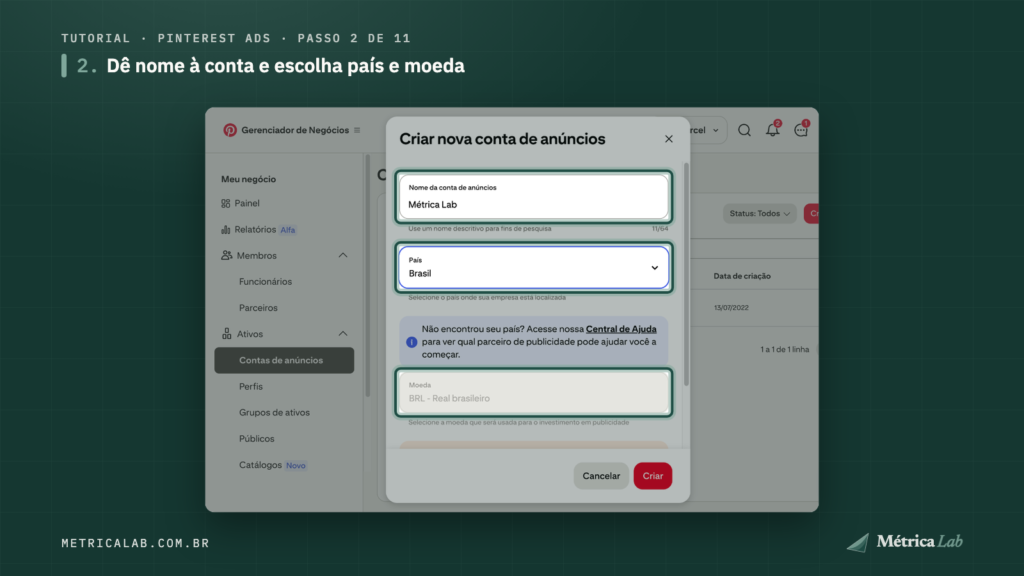Image resolution: width=1024 pixels, height=576 pixels.
Task: Click the Painel grid icon
Action: tap(226, 203)
